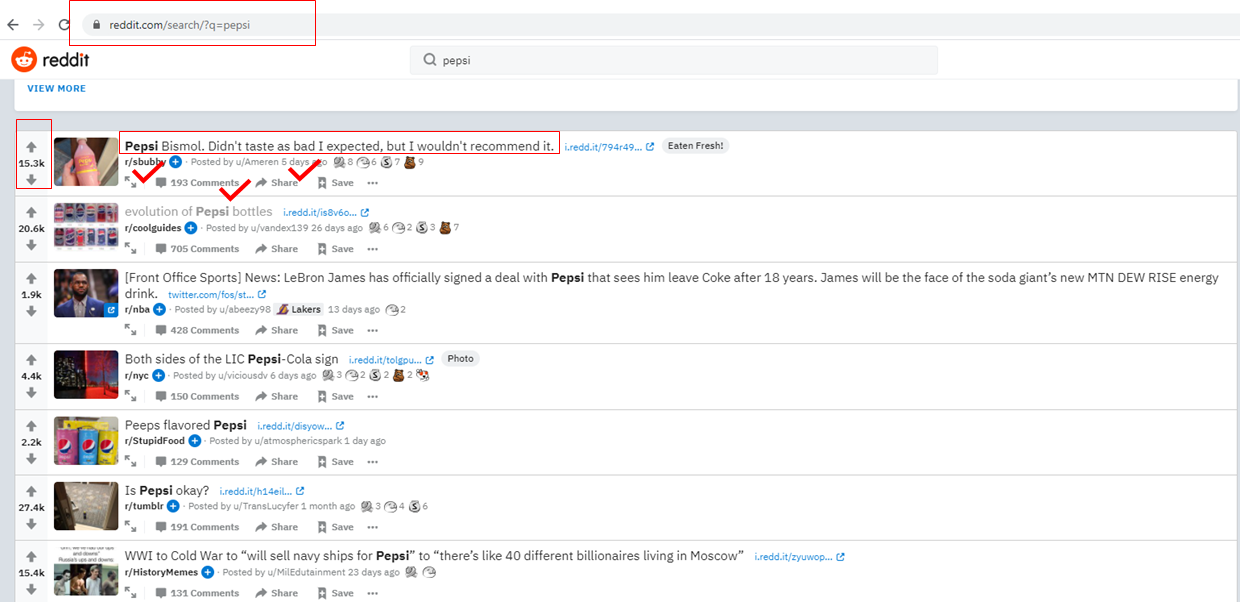1240x602 pixels.
Task: Downvote the evolution of Pepsi bottles post
Action: pos(31,245)
